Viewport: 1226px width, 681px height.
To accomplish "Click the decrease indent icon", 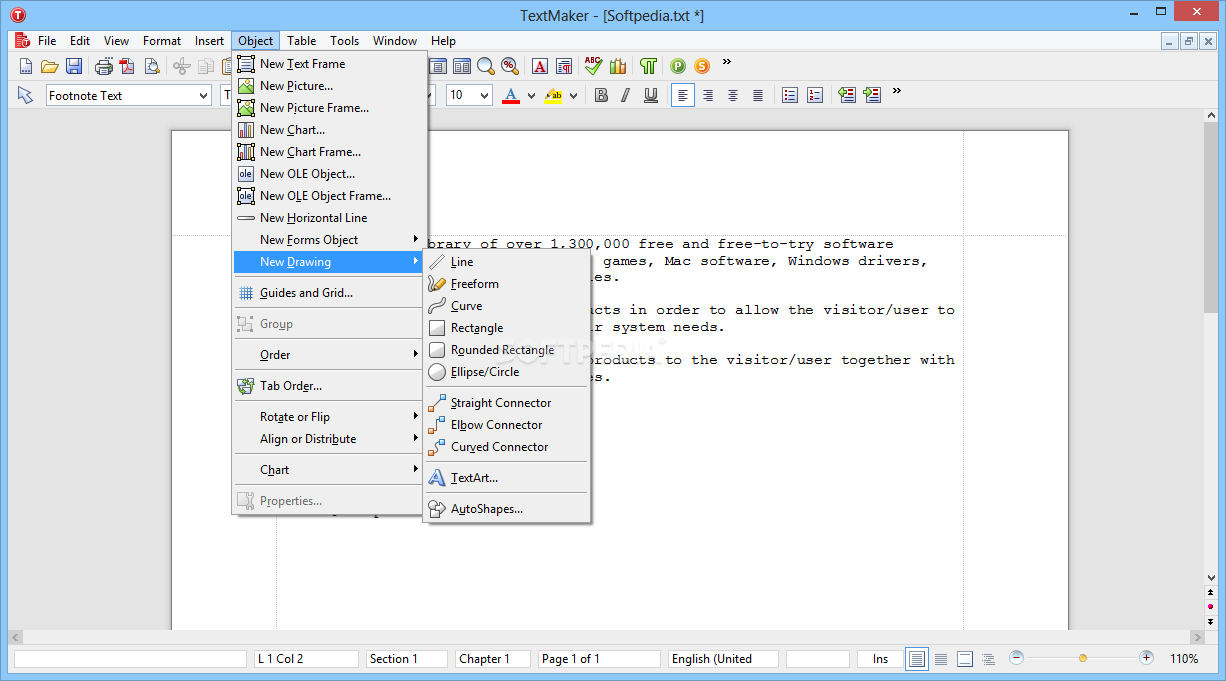I will click(x=847, y=95).
